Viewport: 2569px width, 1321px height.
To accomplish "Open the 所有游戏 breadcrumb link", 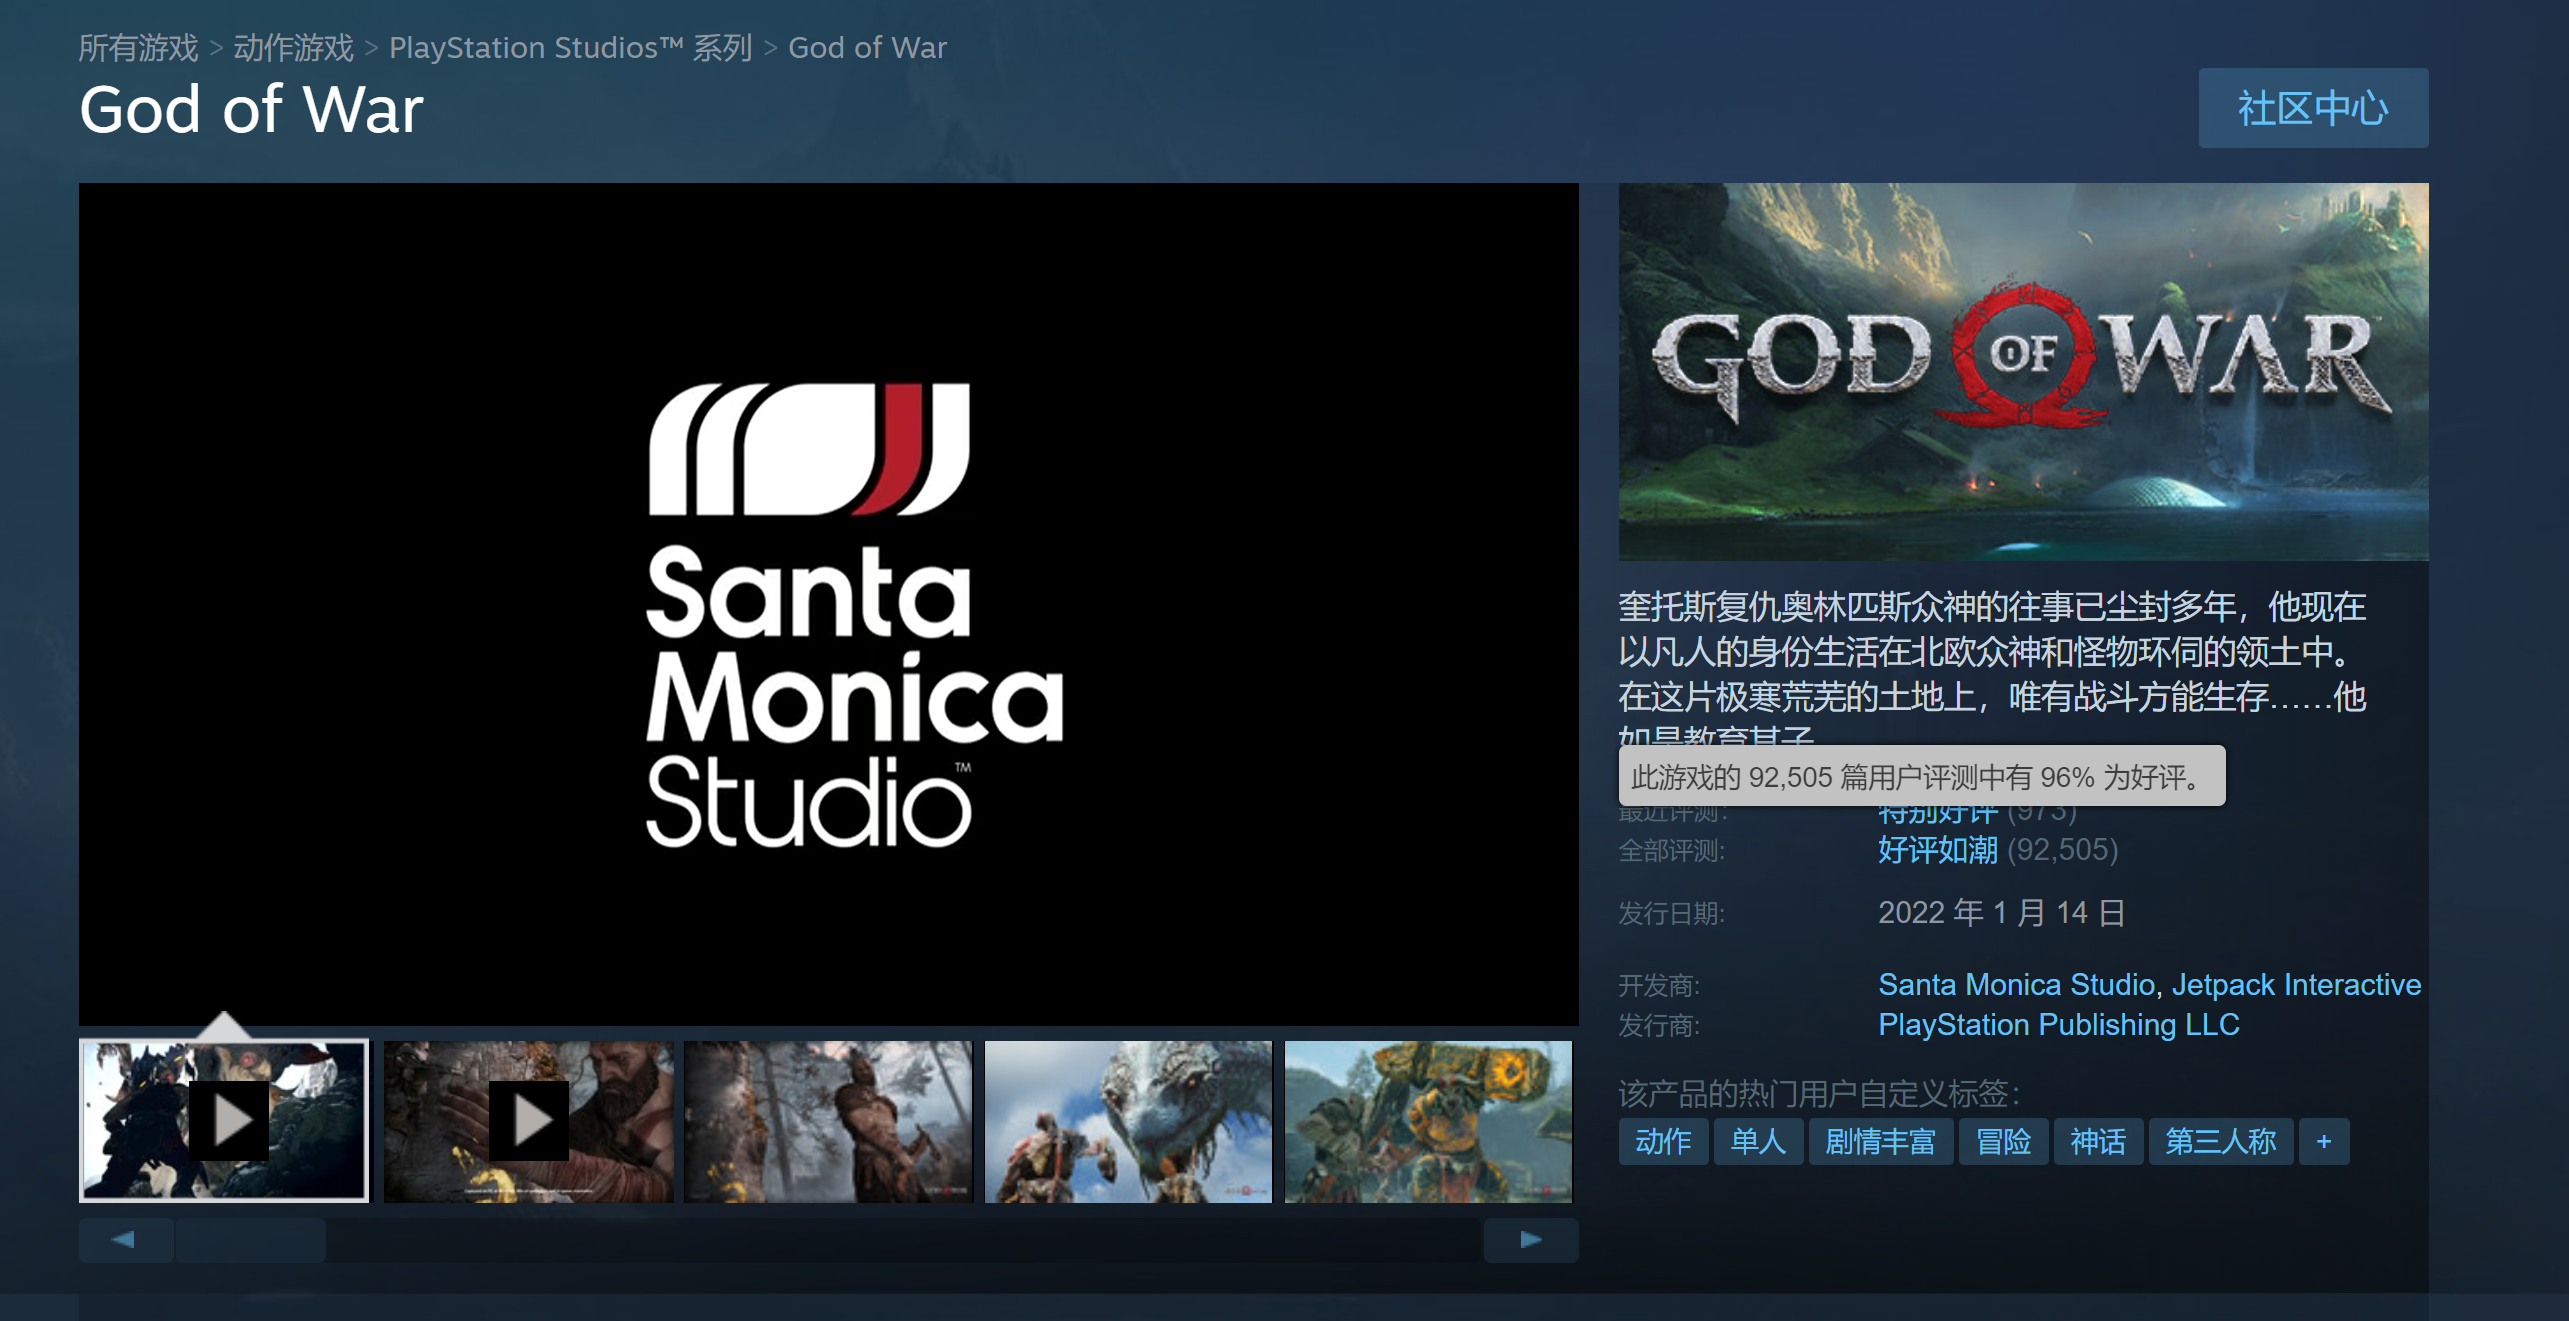I will (x=138, y=47).
